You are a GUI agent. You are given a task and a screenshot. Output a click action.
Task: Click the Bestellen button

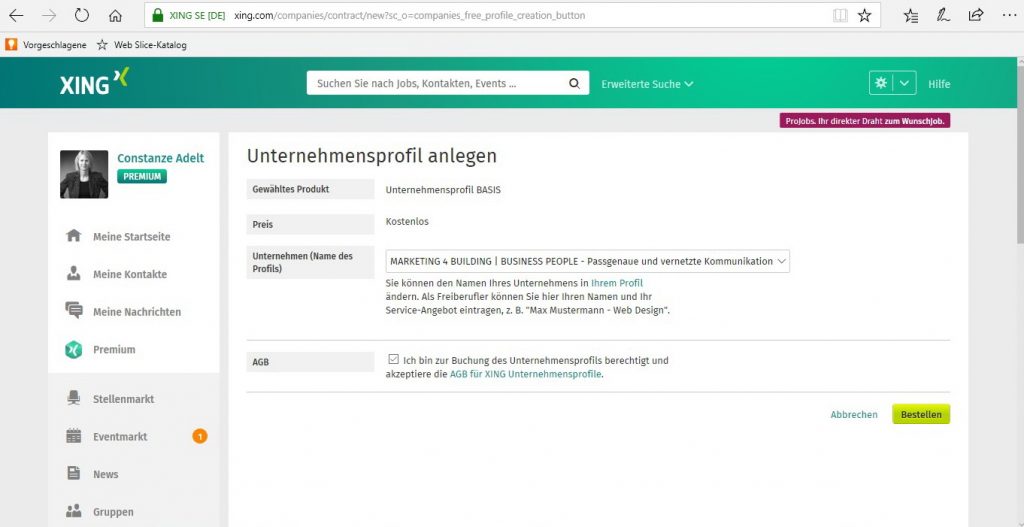pos(921,414)
